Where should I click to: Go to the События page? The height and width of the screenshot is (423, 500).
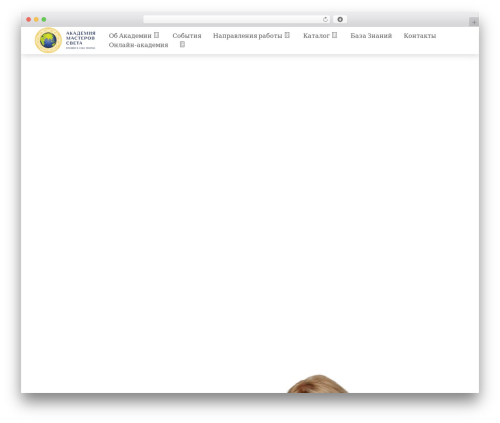[187, 36]
